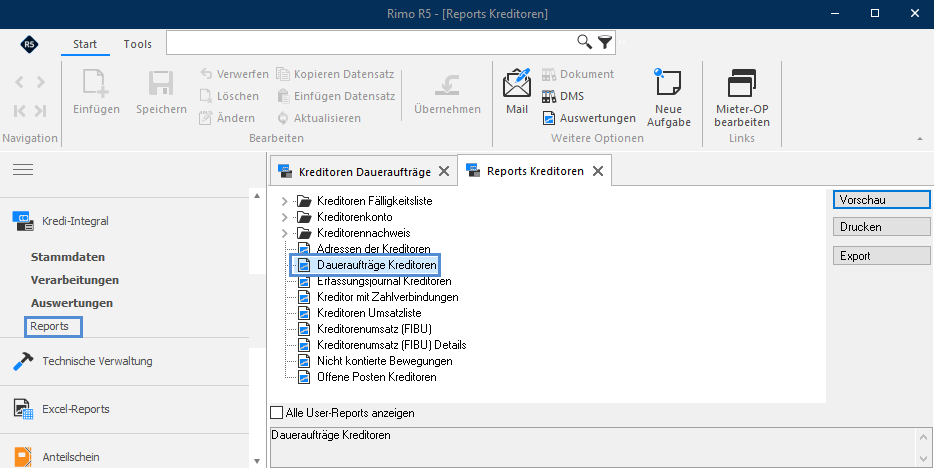The image size is (934, 468).
Task: Go to previous record arrow
Action: coord(19,82)
